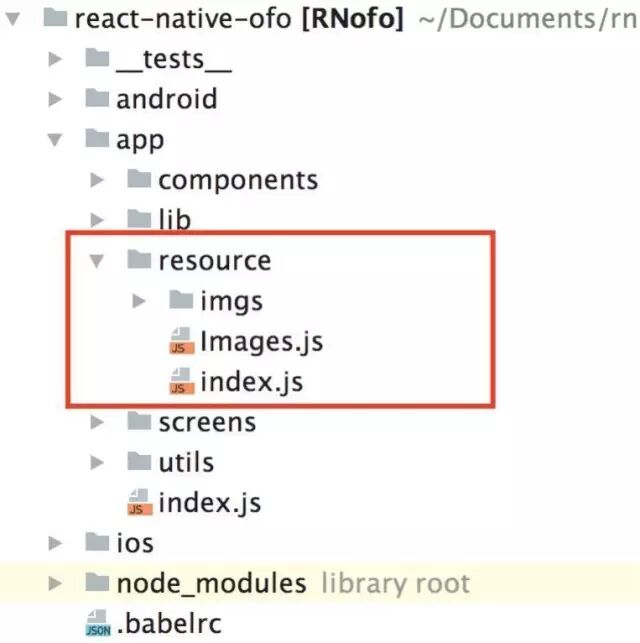The width and height of the screenshot is (640, 643).
Task: Select the __tests__ folder name
Action: click(x=174, y=60)
